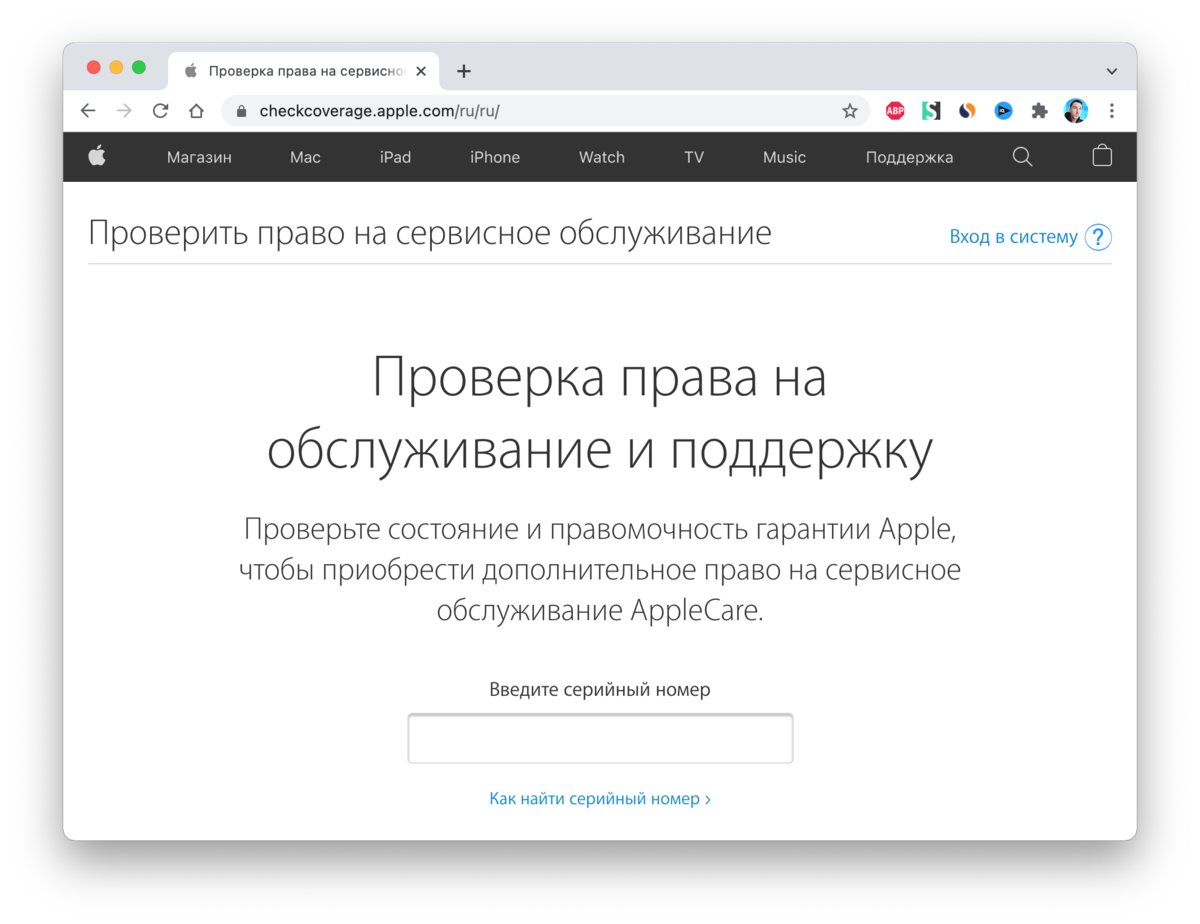Click the serial number input field

(x=600, y=738)
